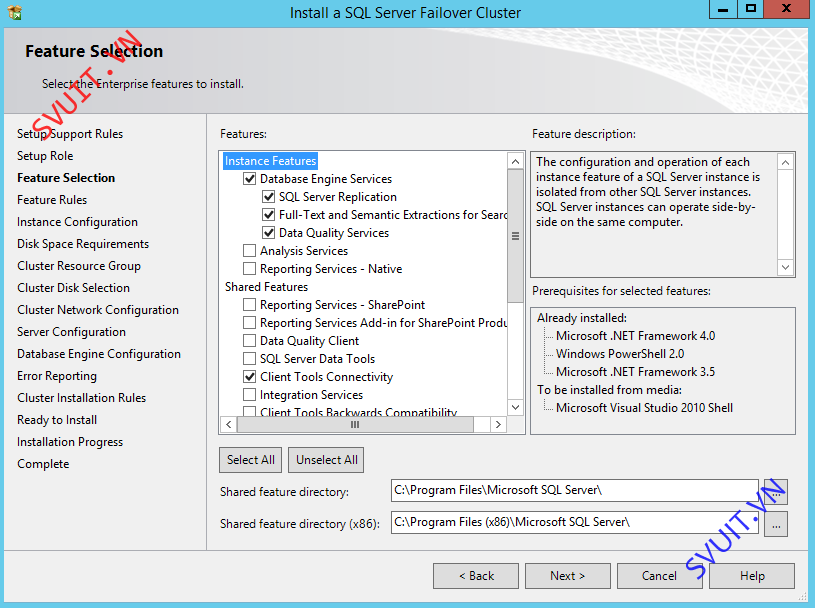815x608 pixels.
Task: Uncheck SQL Server Replication
Action: pos(268,197)
